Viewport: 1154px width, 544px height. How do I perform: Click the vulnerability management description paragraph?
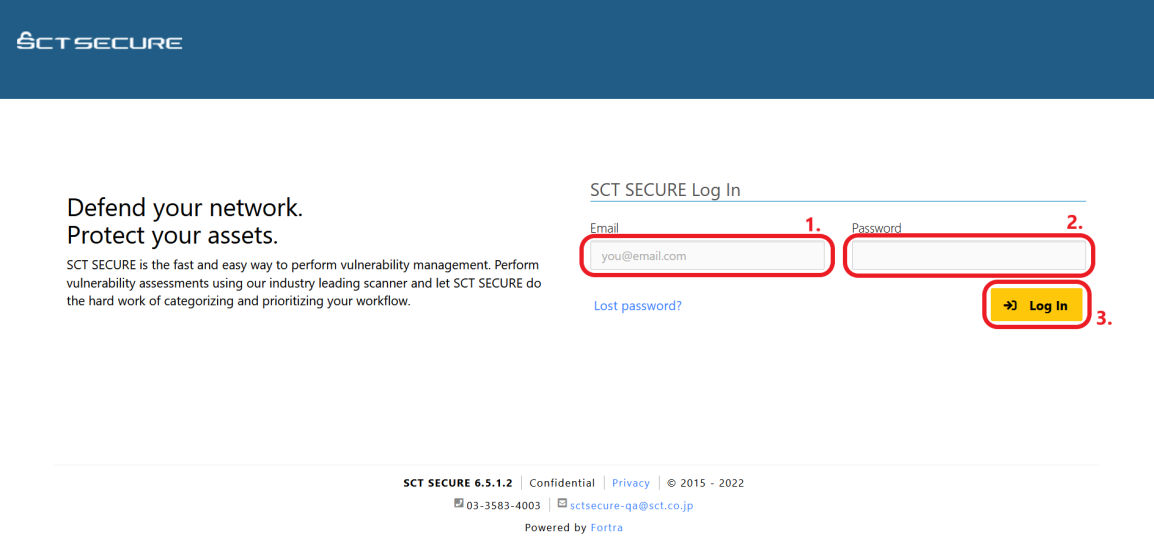[x=304, y=283]
